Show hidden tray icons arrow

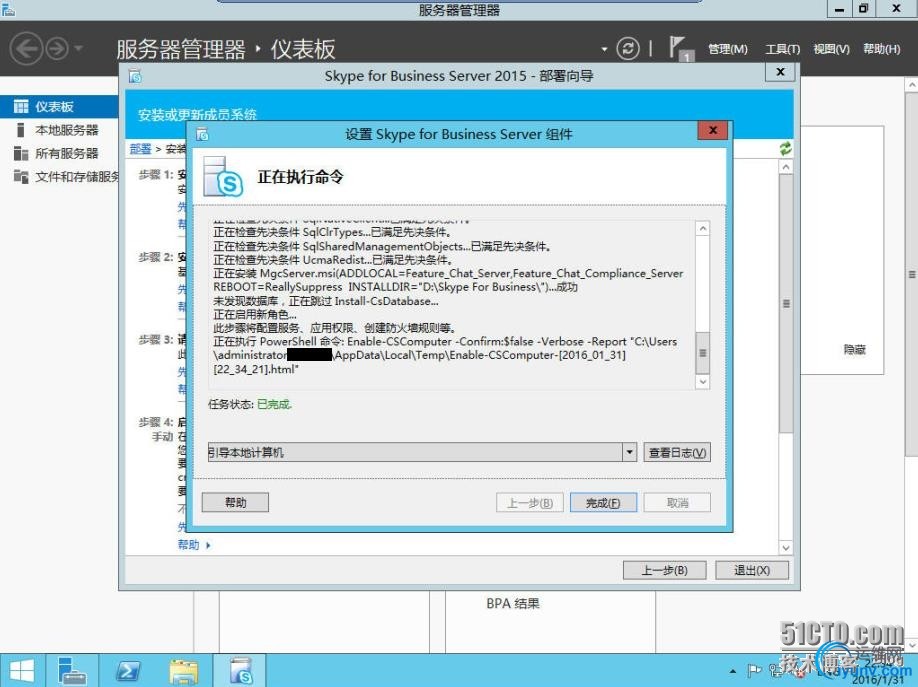(x=732, y=671)
